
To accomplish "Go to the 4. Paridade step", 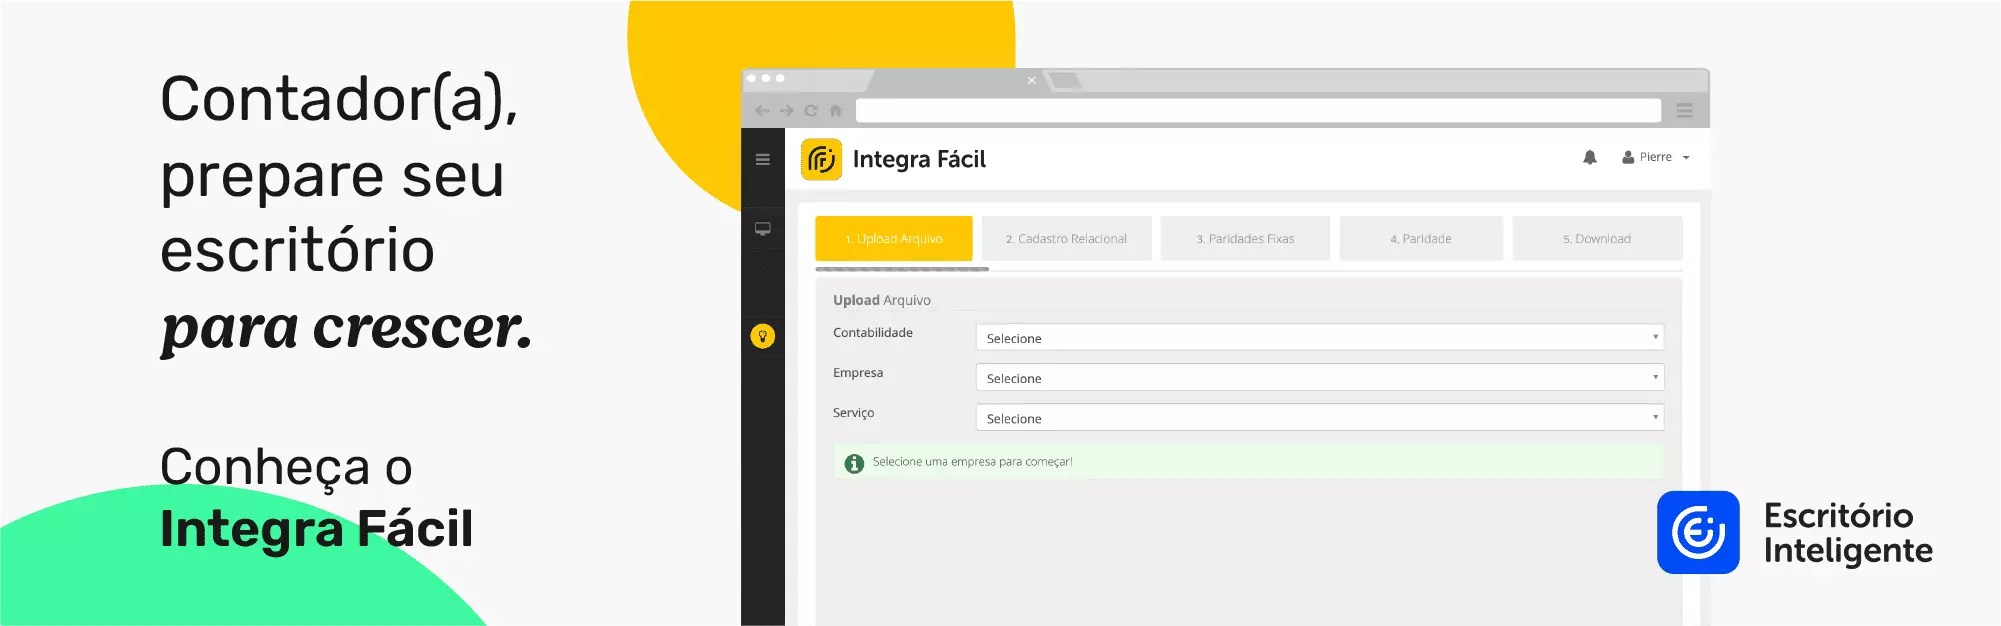I will [x=1421, y=239].
